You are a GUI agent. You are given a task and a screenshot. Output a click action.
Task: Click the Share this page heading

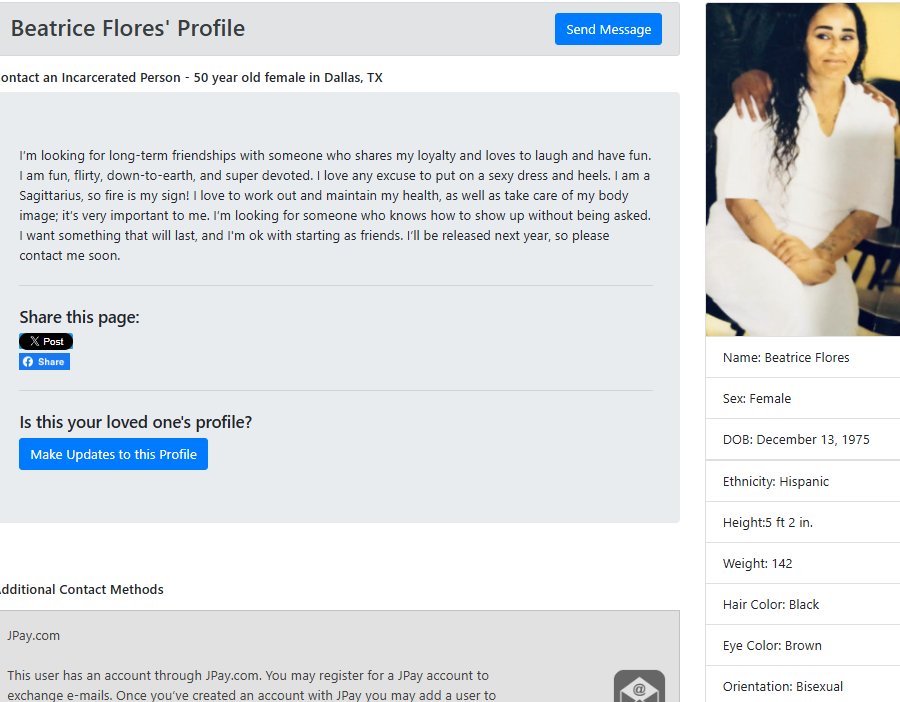click(79, 317)
